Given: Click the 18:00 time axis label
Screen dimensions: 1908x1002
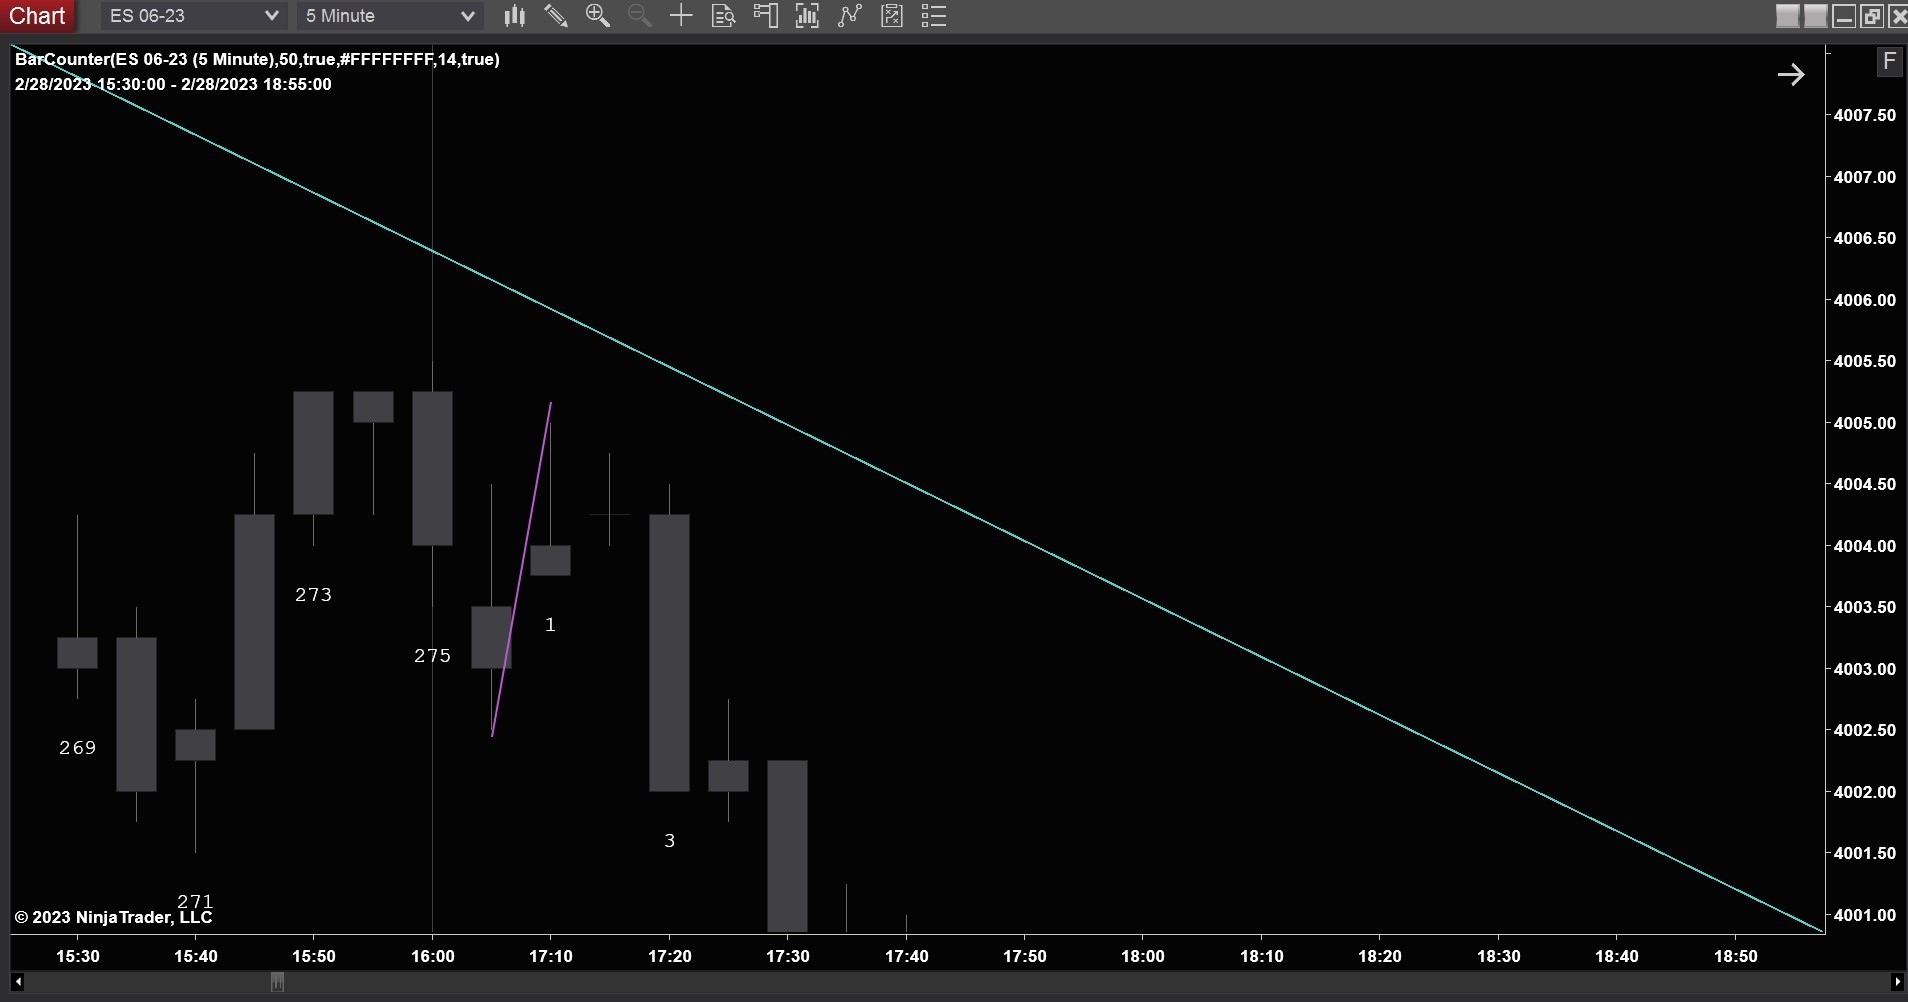Looking at the screenshot, I should [x=1143, y=956].
